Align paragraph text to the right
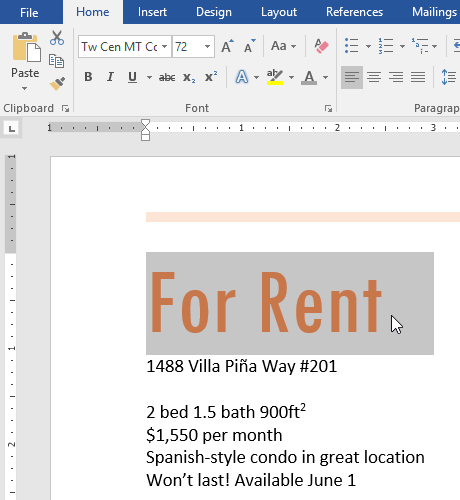This screenshot has height=500, width=460. [396, 77]
